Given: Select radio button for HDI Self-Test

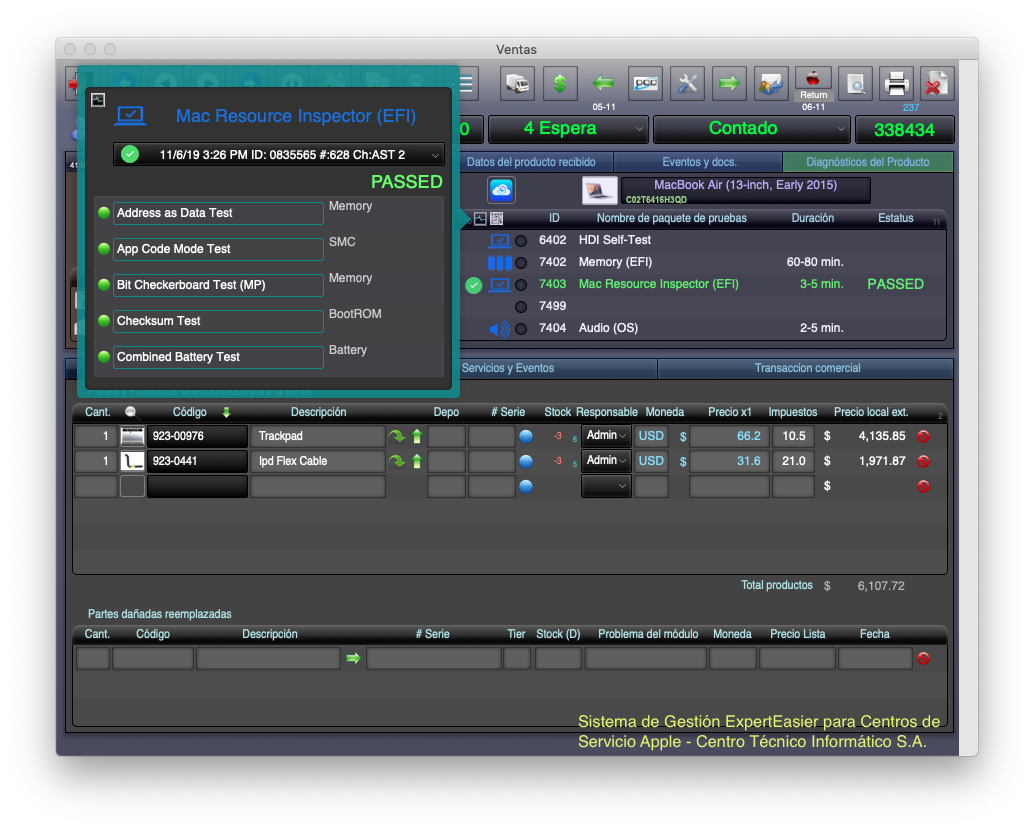Looking at the screenshot, I should click(521, 241).
